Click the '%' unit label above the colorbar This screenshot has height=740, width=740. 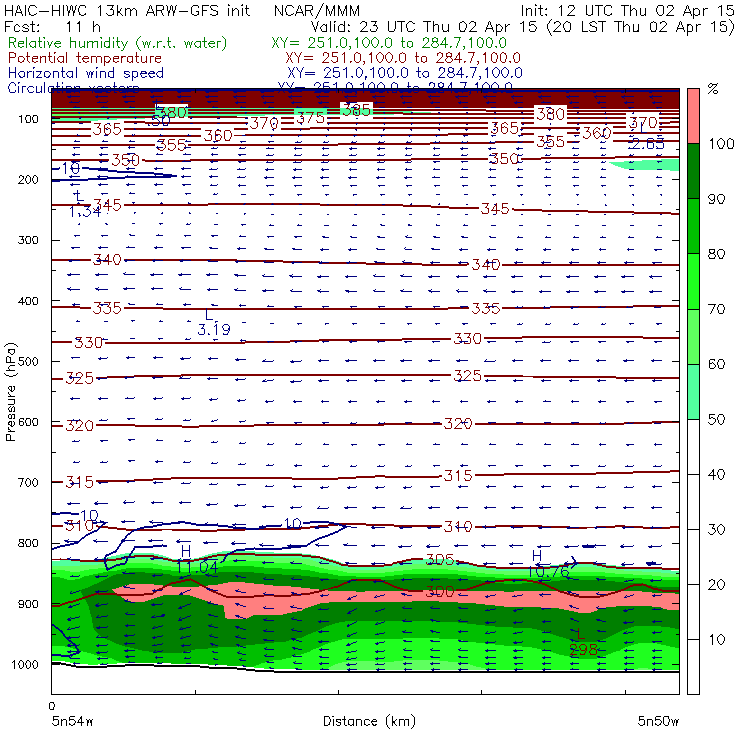coord(713,89)
